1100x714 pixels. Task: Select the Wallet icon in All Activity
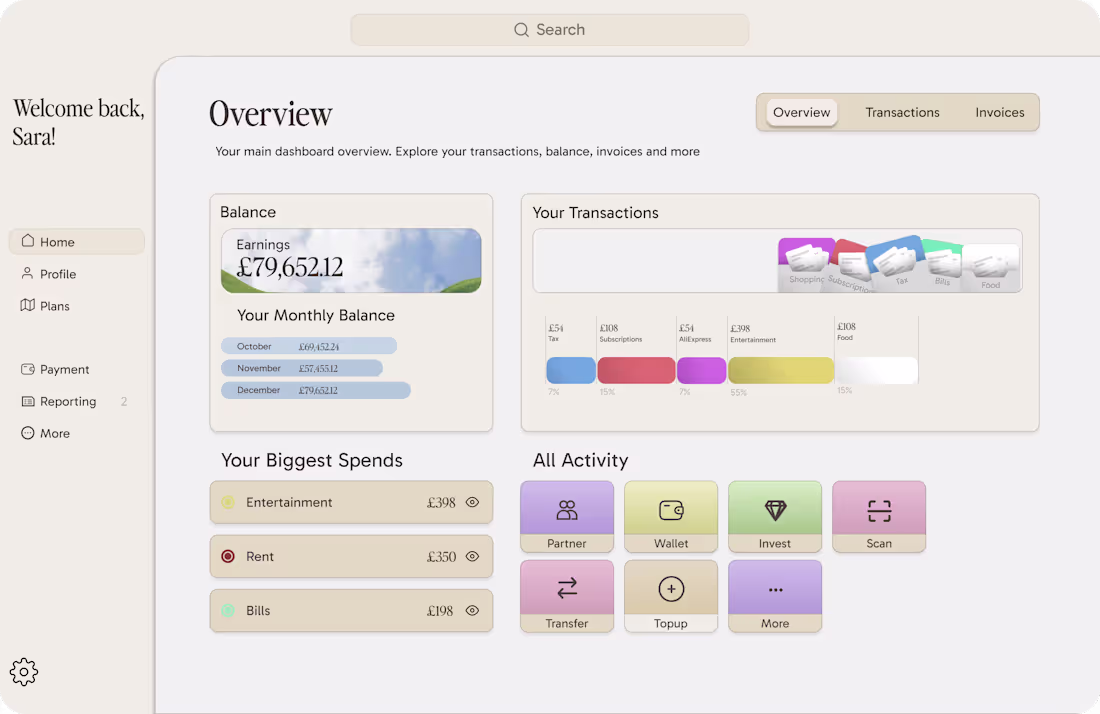(671, 509)
